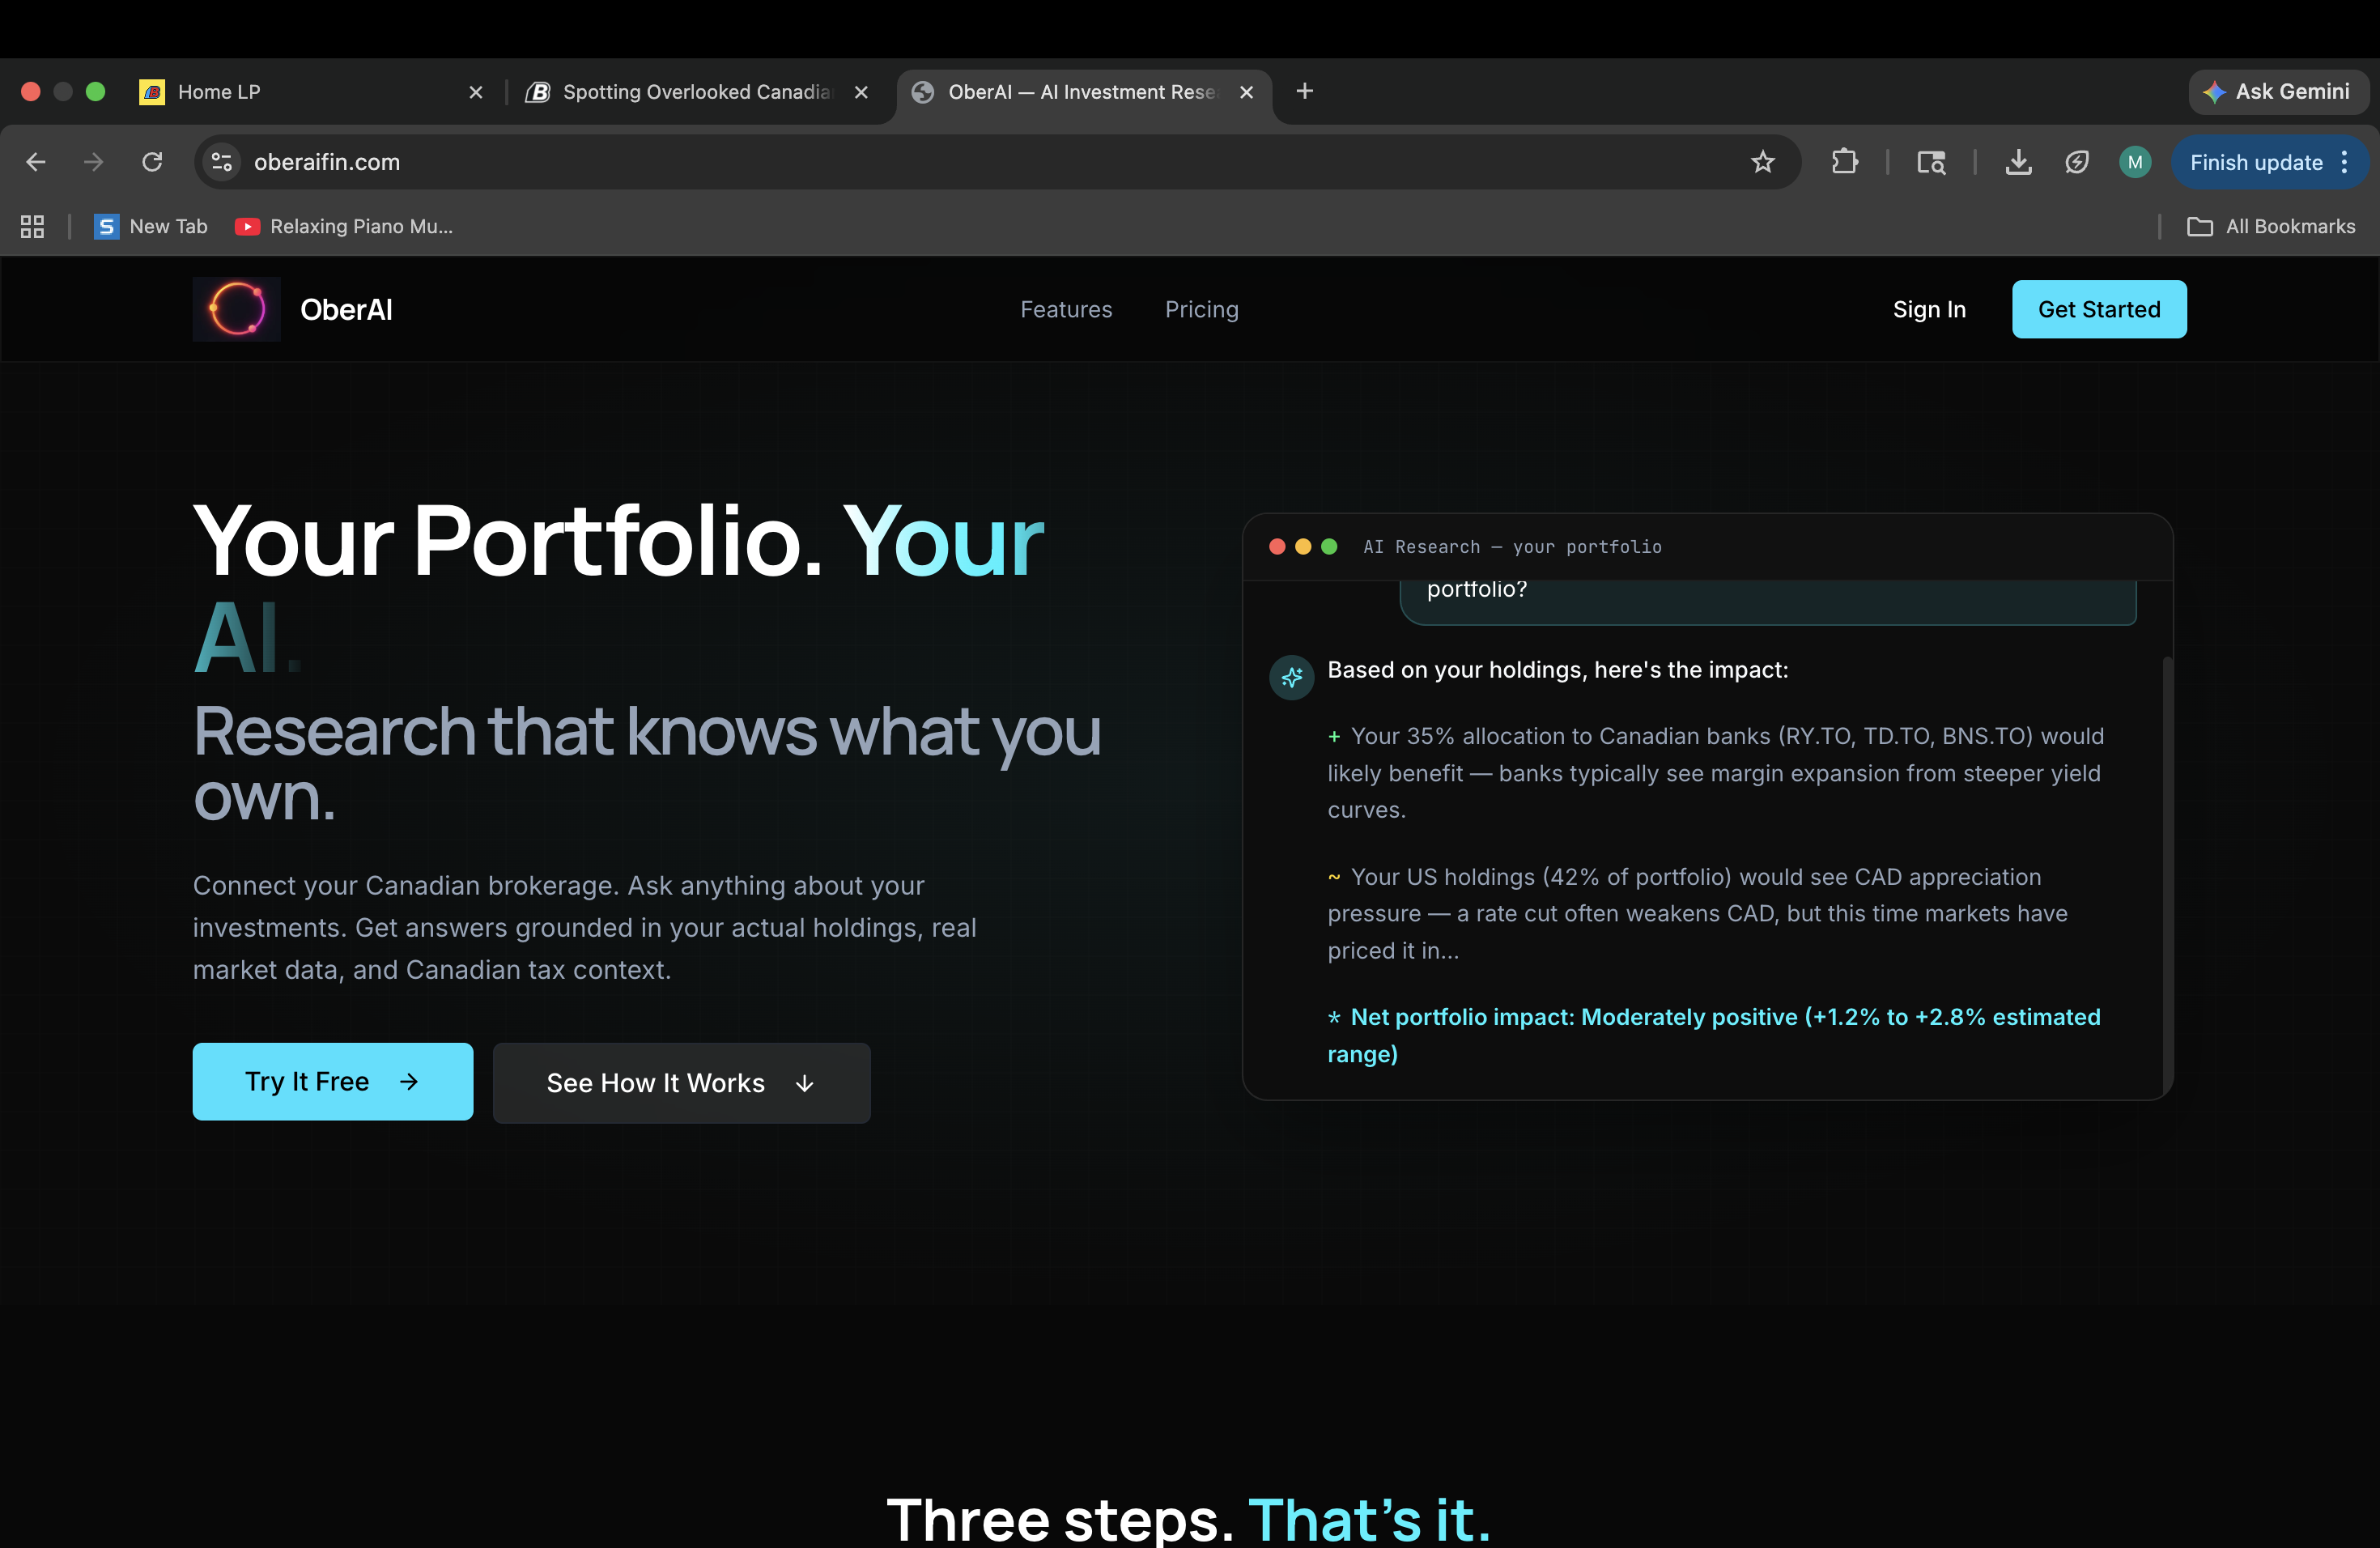
Task: Open Pricing navigation link
Action: pyautogui.click(x=1201, y=310)
